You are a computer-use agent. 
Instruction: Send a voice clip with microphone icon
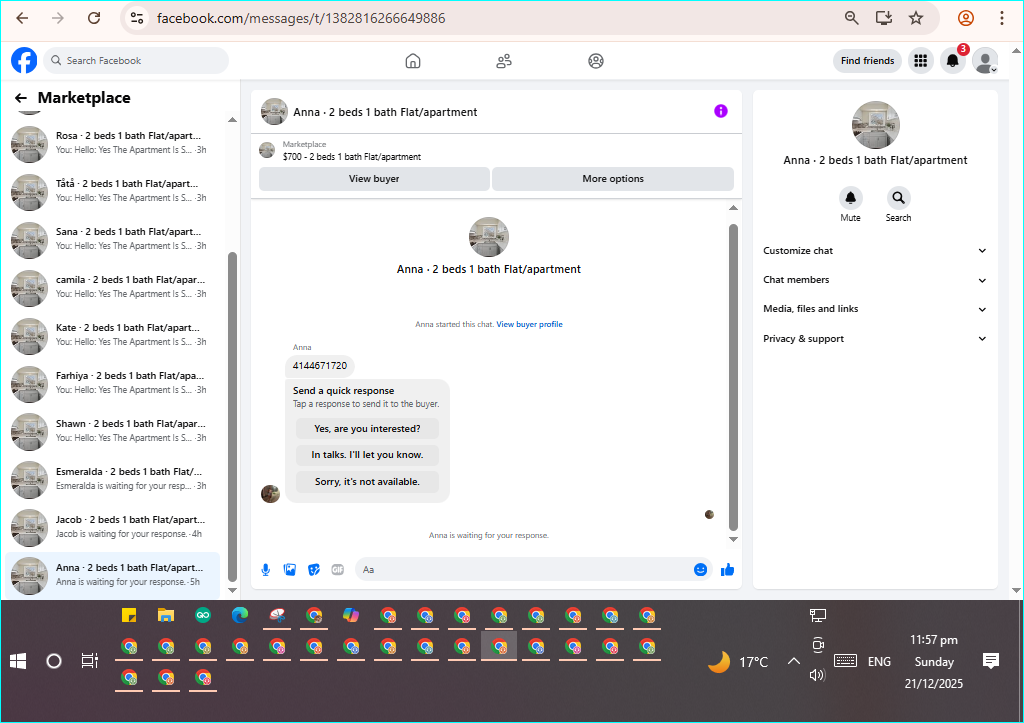[266, 570]
